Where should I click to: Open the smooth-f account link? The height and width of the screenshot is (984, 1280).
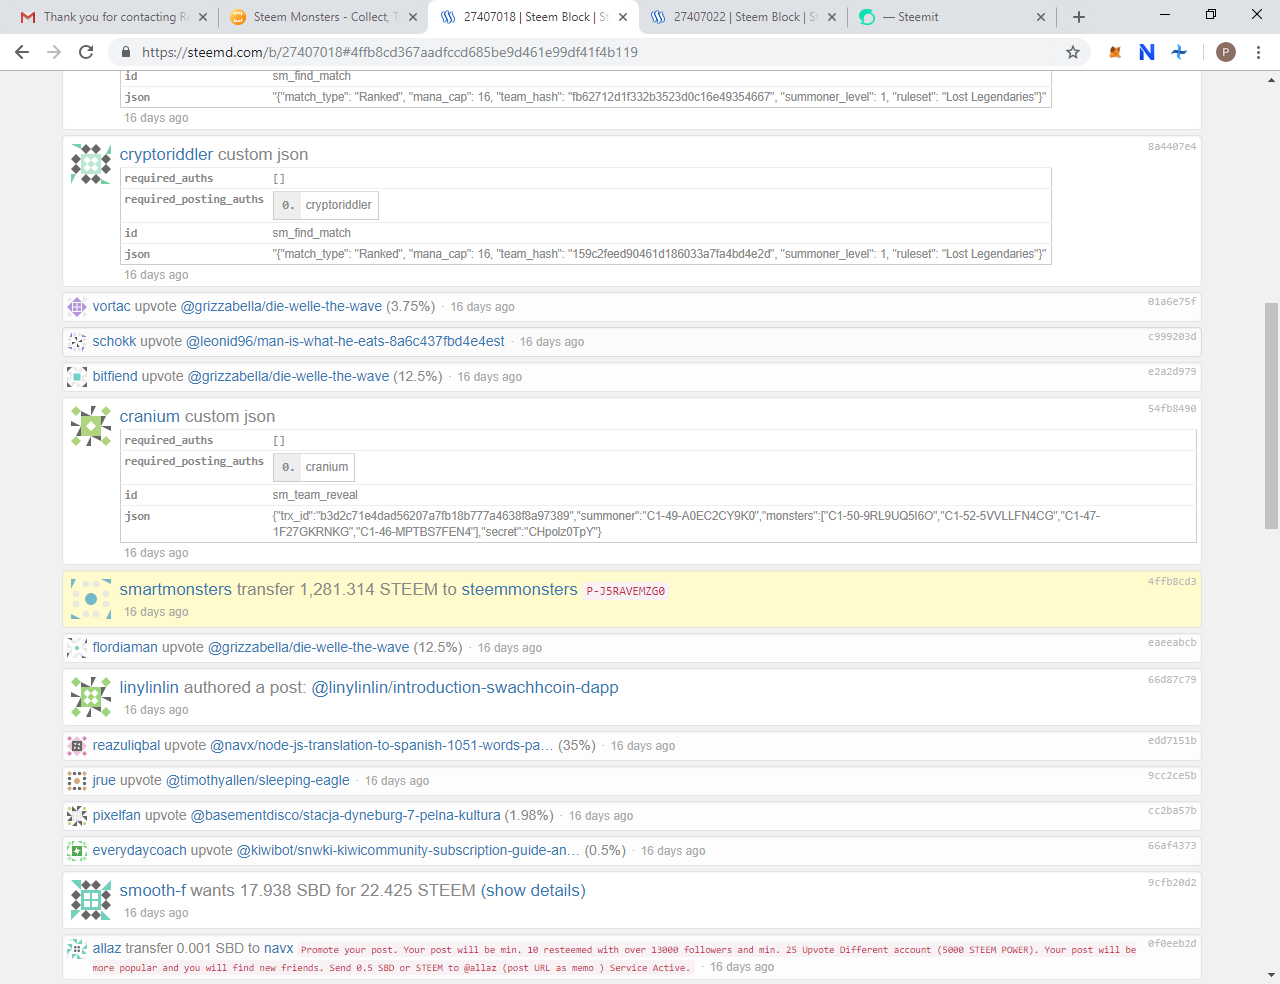153,890
